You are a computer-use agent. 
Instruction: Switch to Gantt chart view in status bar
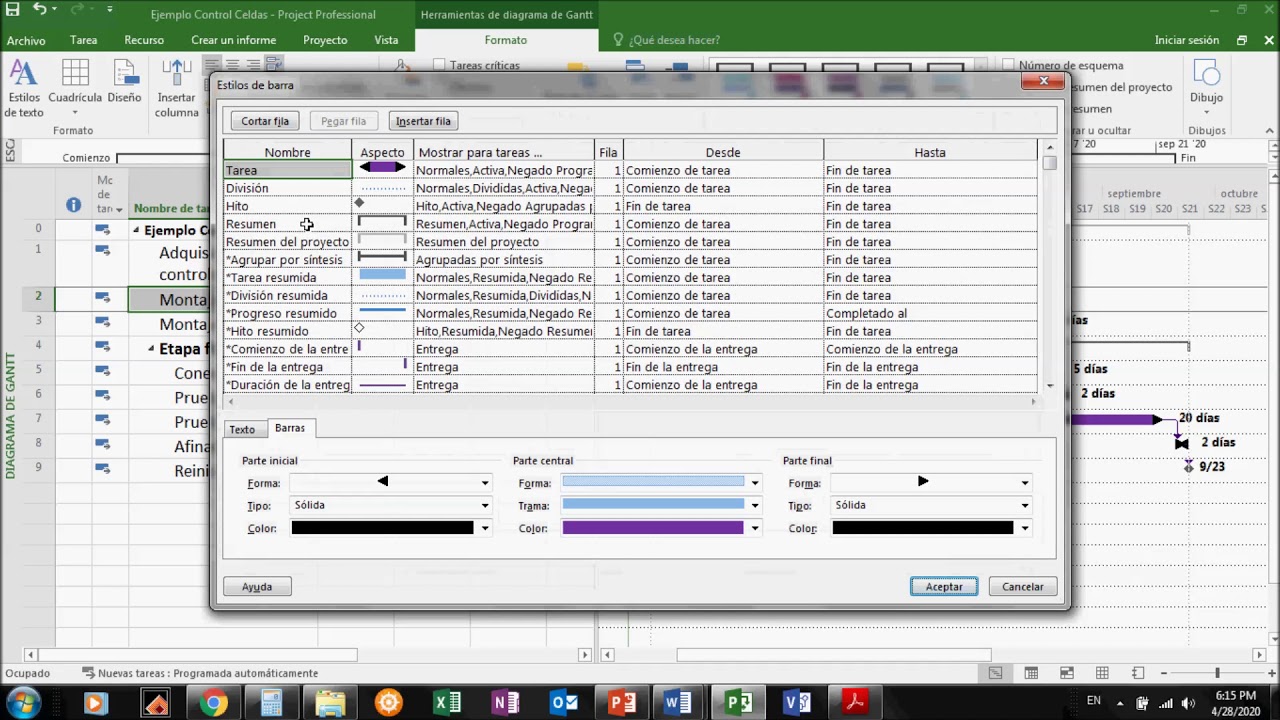(x=995, y=673)
